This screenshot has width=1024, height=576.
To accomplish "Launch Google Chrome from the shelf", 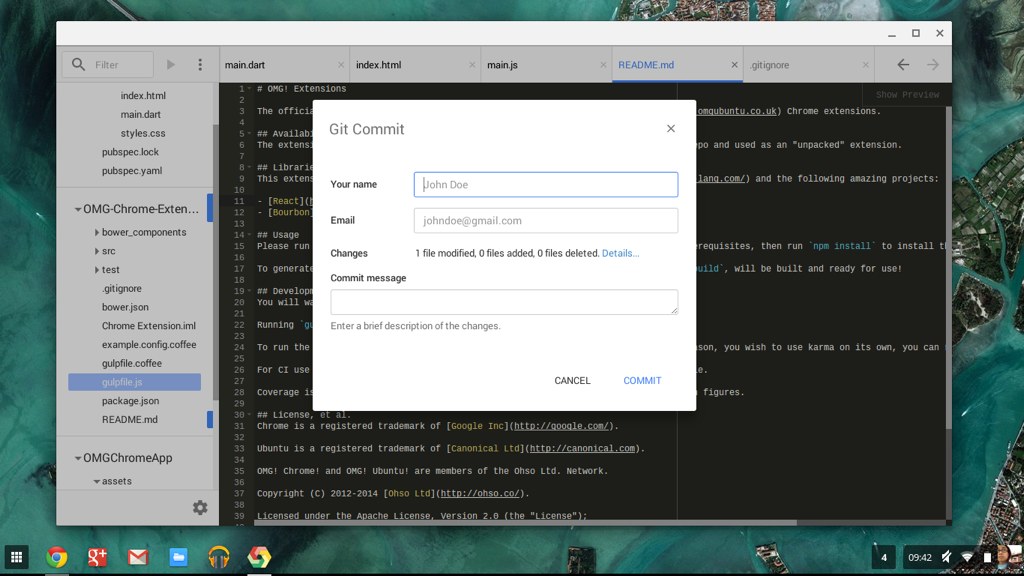I will coord(57,557).
